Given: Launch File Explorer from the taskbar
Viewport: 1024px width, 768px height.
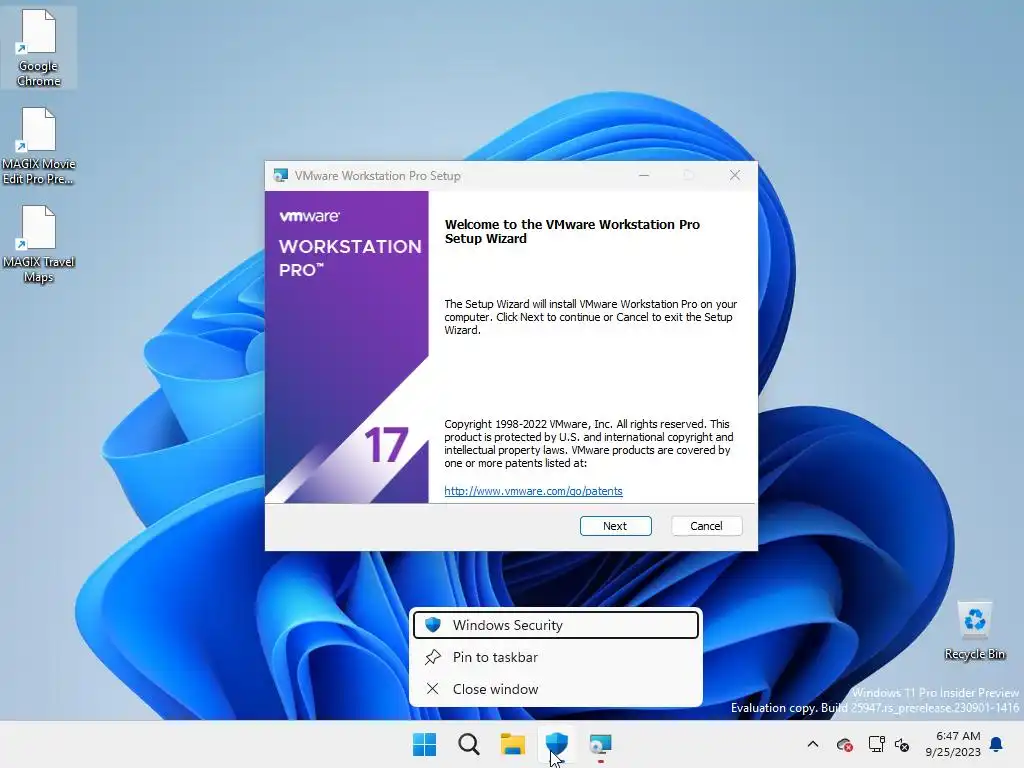Looking at the screenshot, I should (513, 744).
